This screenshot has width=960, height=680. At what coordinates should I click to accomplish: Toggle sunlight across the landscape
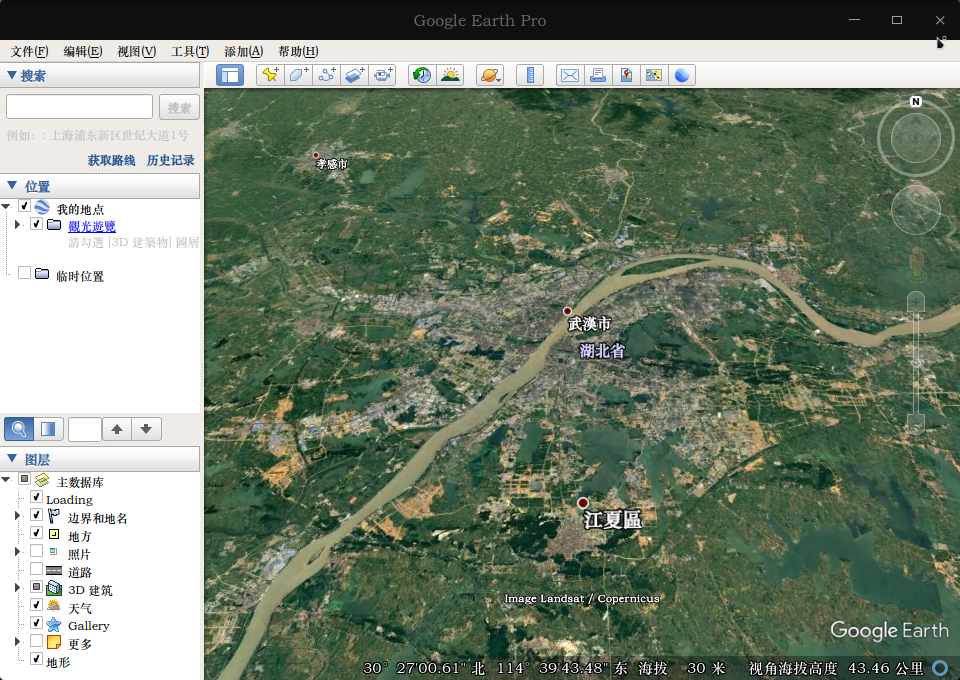click(x=450, y=75)
